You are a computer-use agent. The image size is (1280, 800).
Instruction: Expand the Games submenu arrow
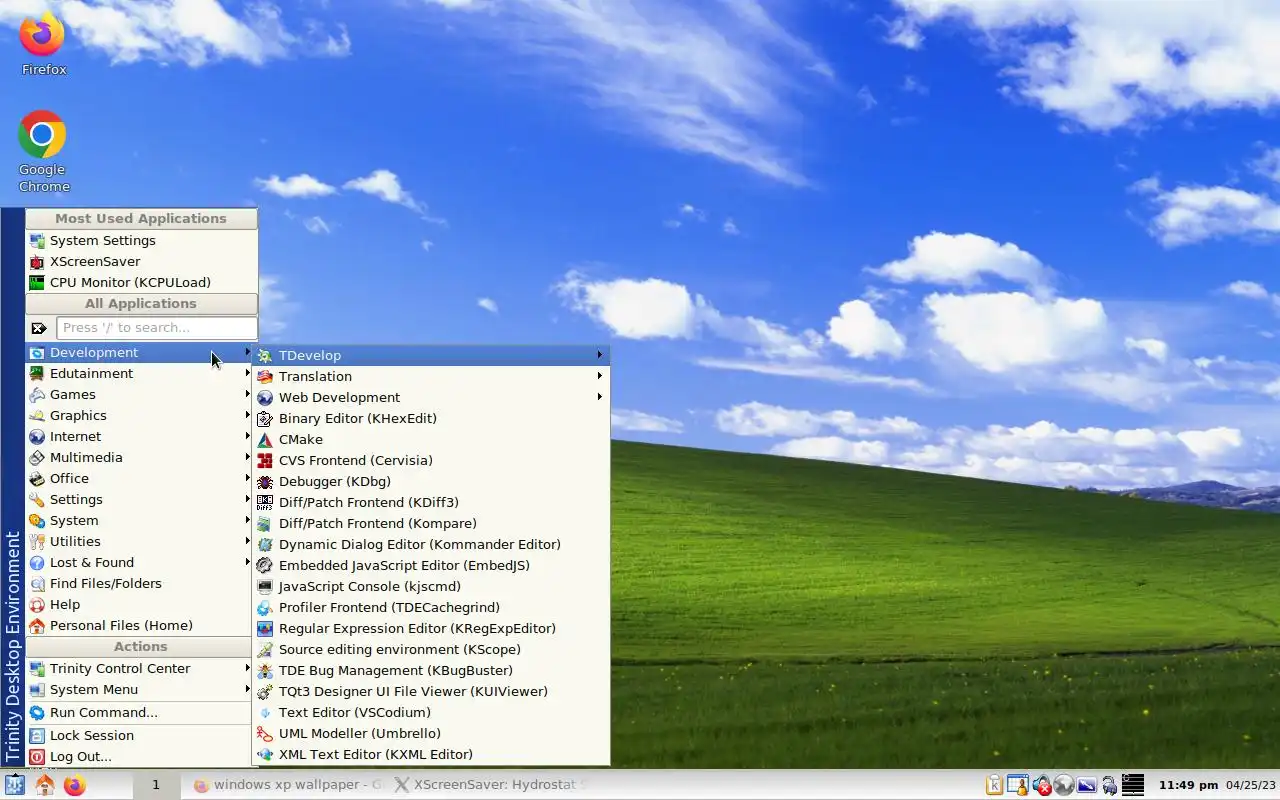pyautogui.click(x=247, y=394)
